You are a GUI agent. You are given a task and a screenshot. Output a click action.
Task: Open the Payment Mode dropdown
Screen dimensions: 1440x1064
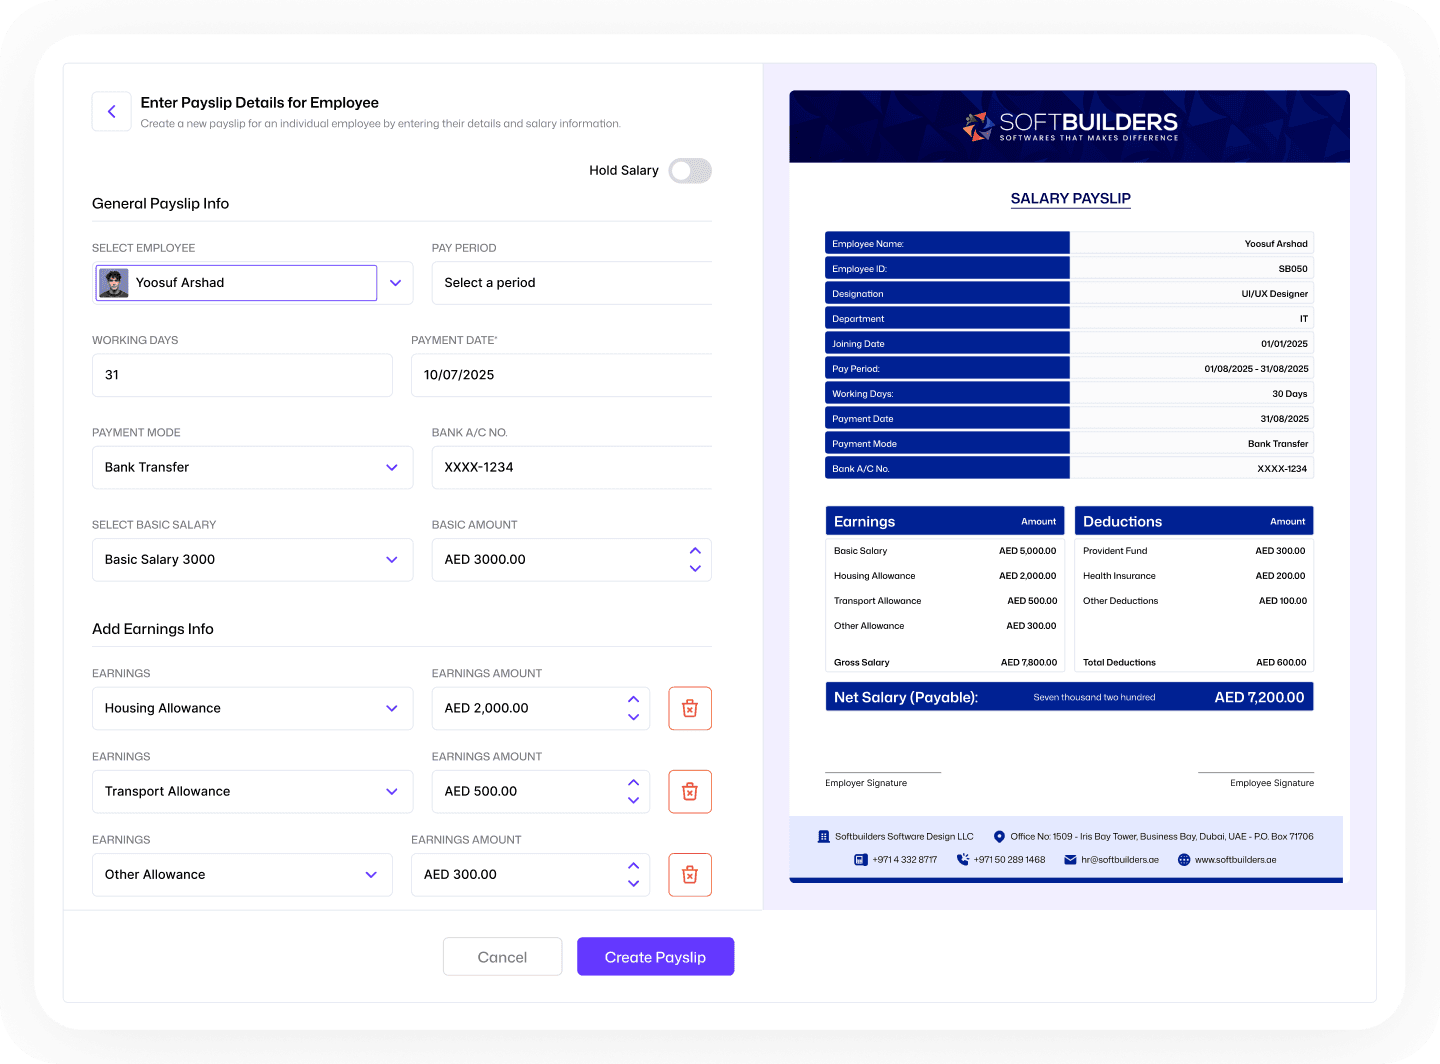point(391,467)
